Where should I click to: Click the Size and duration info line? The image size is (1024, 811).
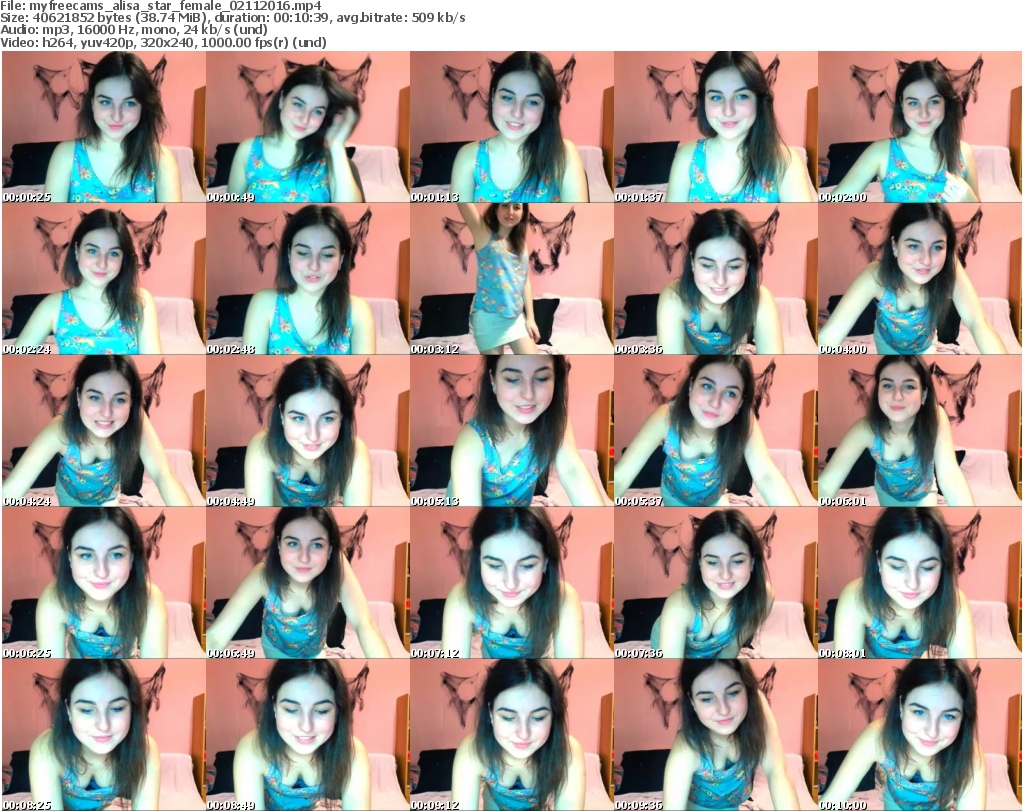[232, 18]
